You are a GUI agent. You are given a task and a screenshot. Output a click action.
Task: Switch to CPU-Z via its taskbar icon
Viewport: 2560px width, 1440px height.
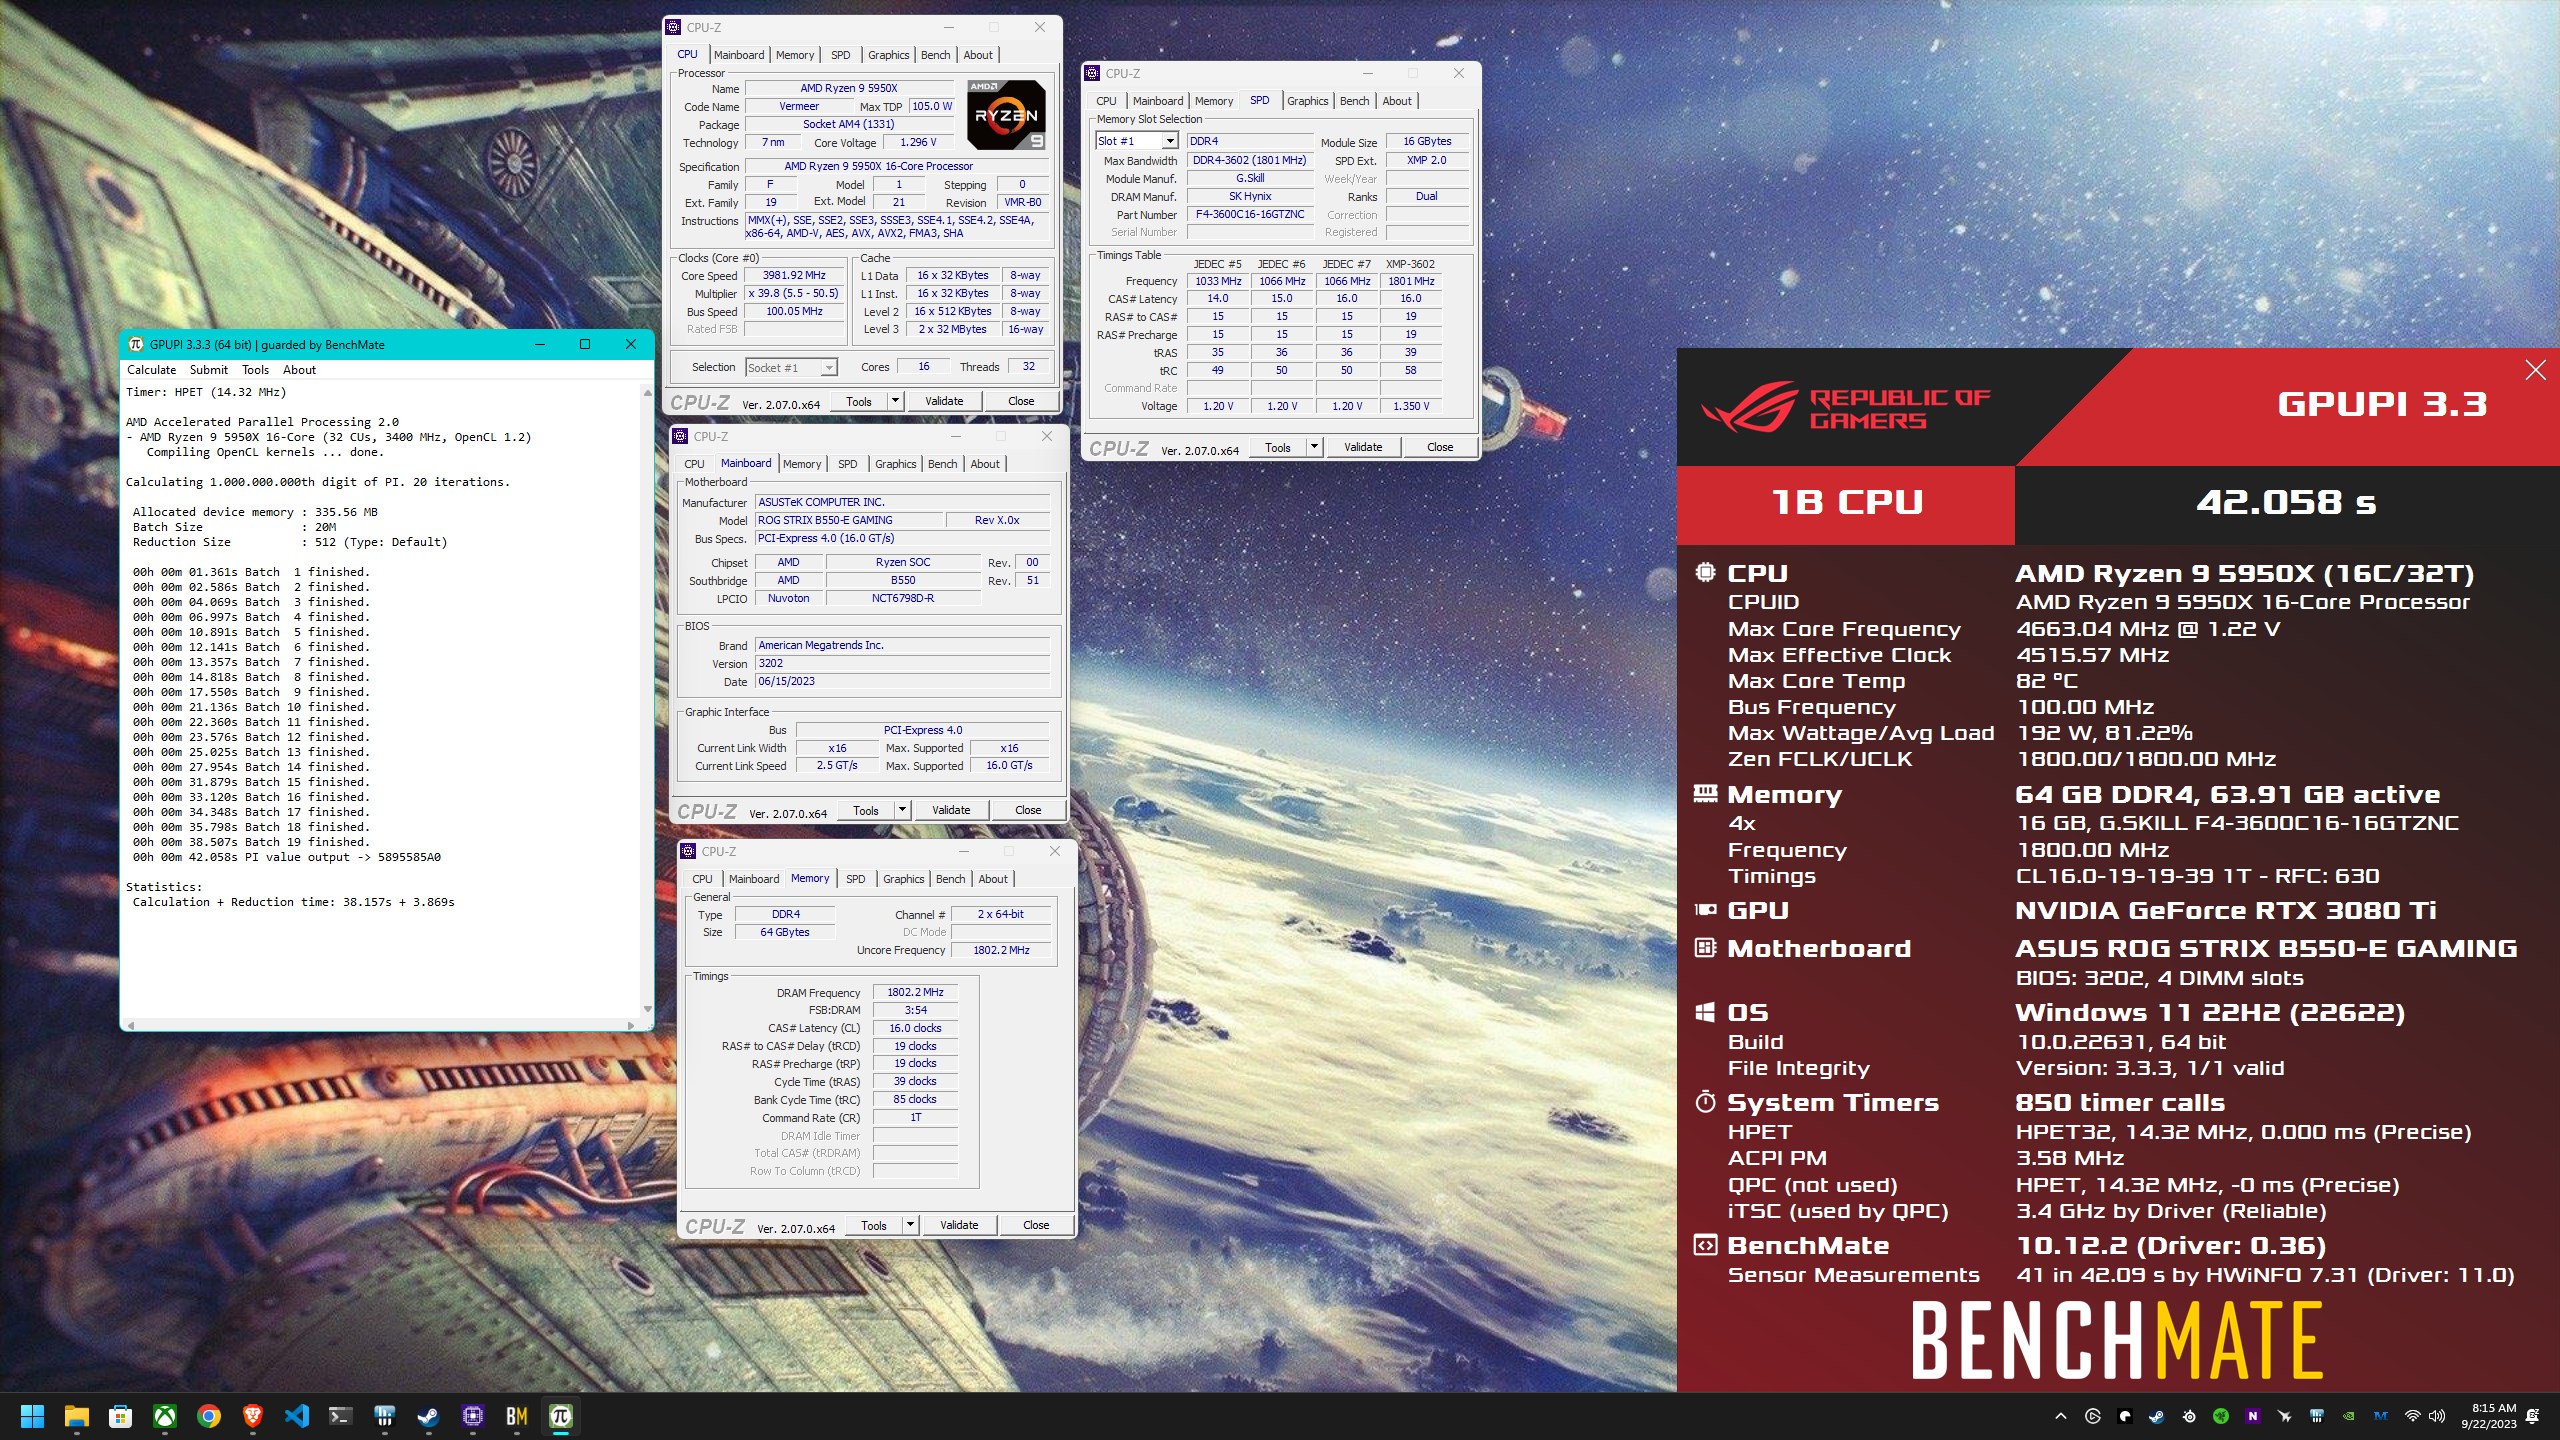[473, 1416]
